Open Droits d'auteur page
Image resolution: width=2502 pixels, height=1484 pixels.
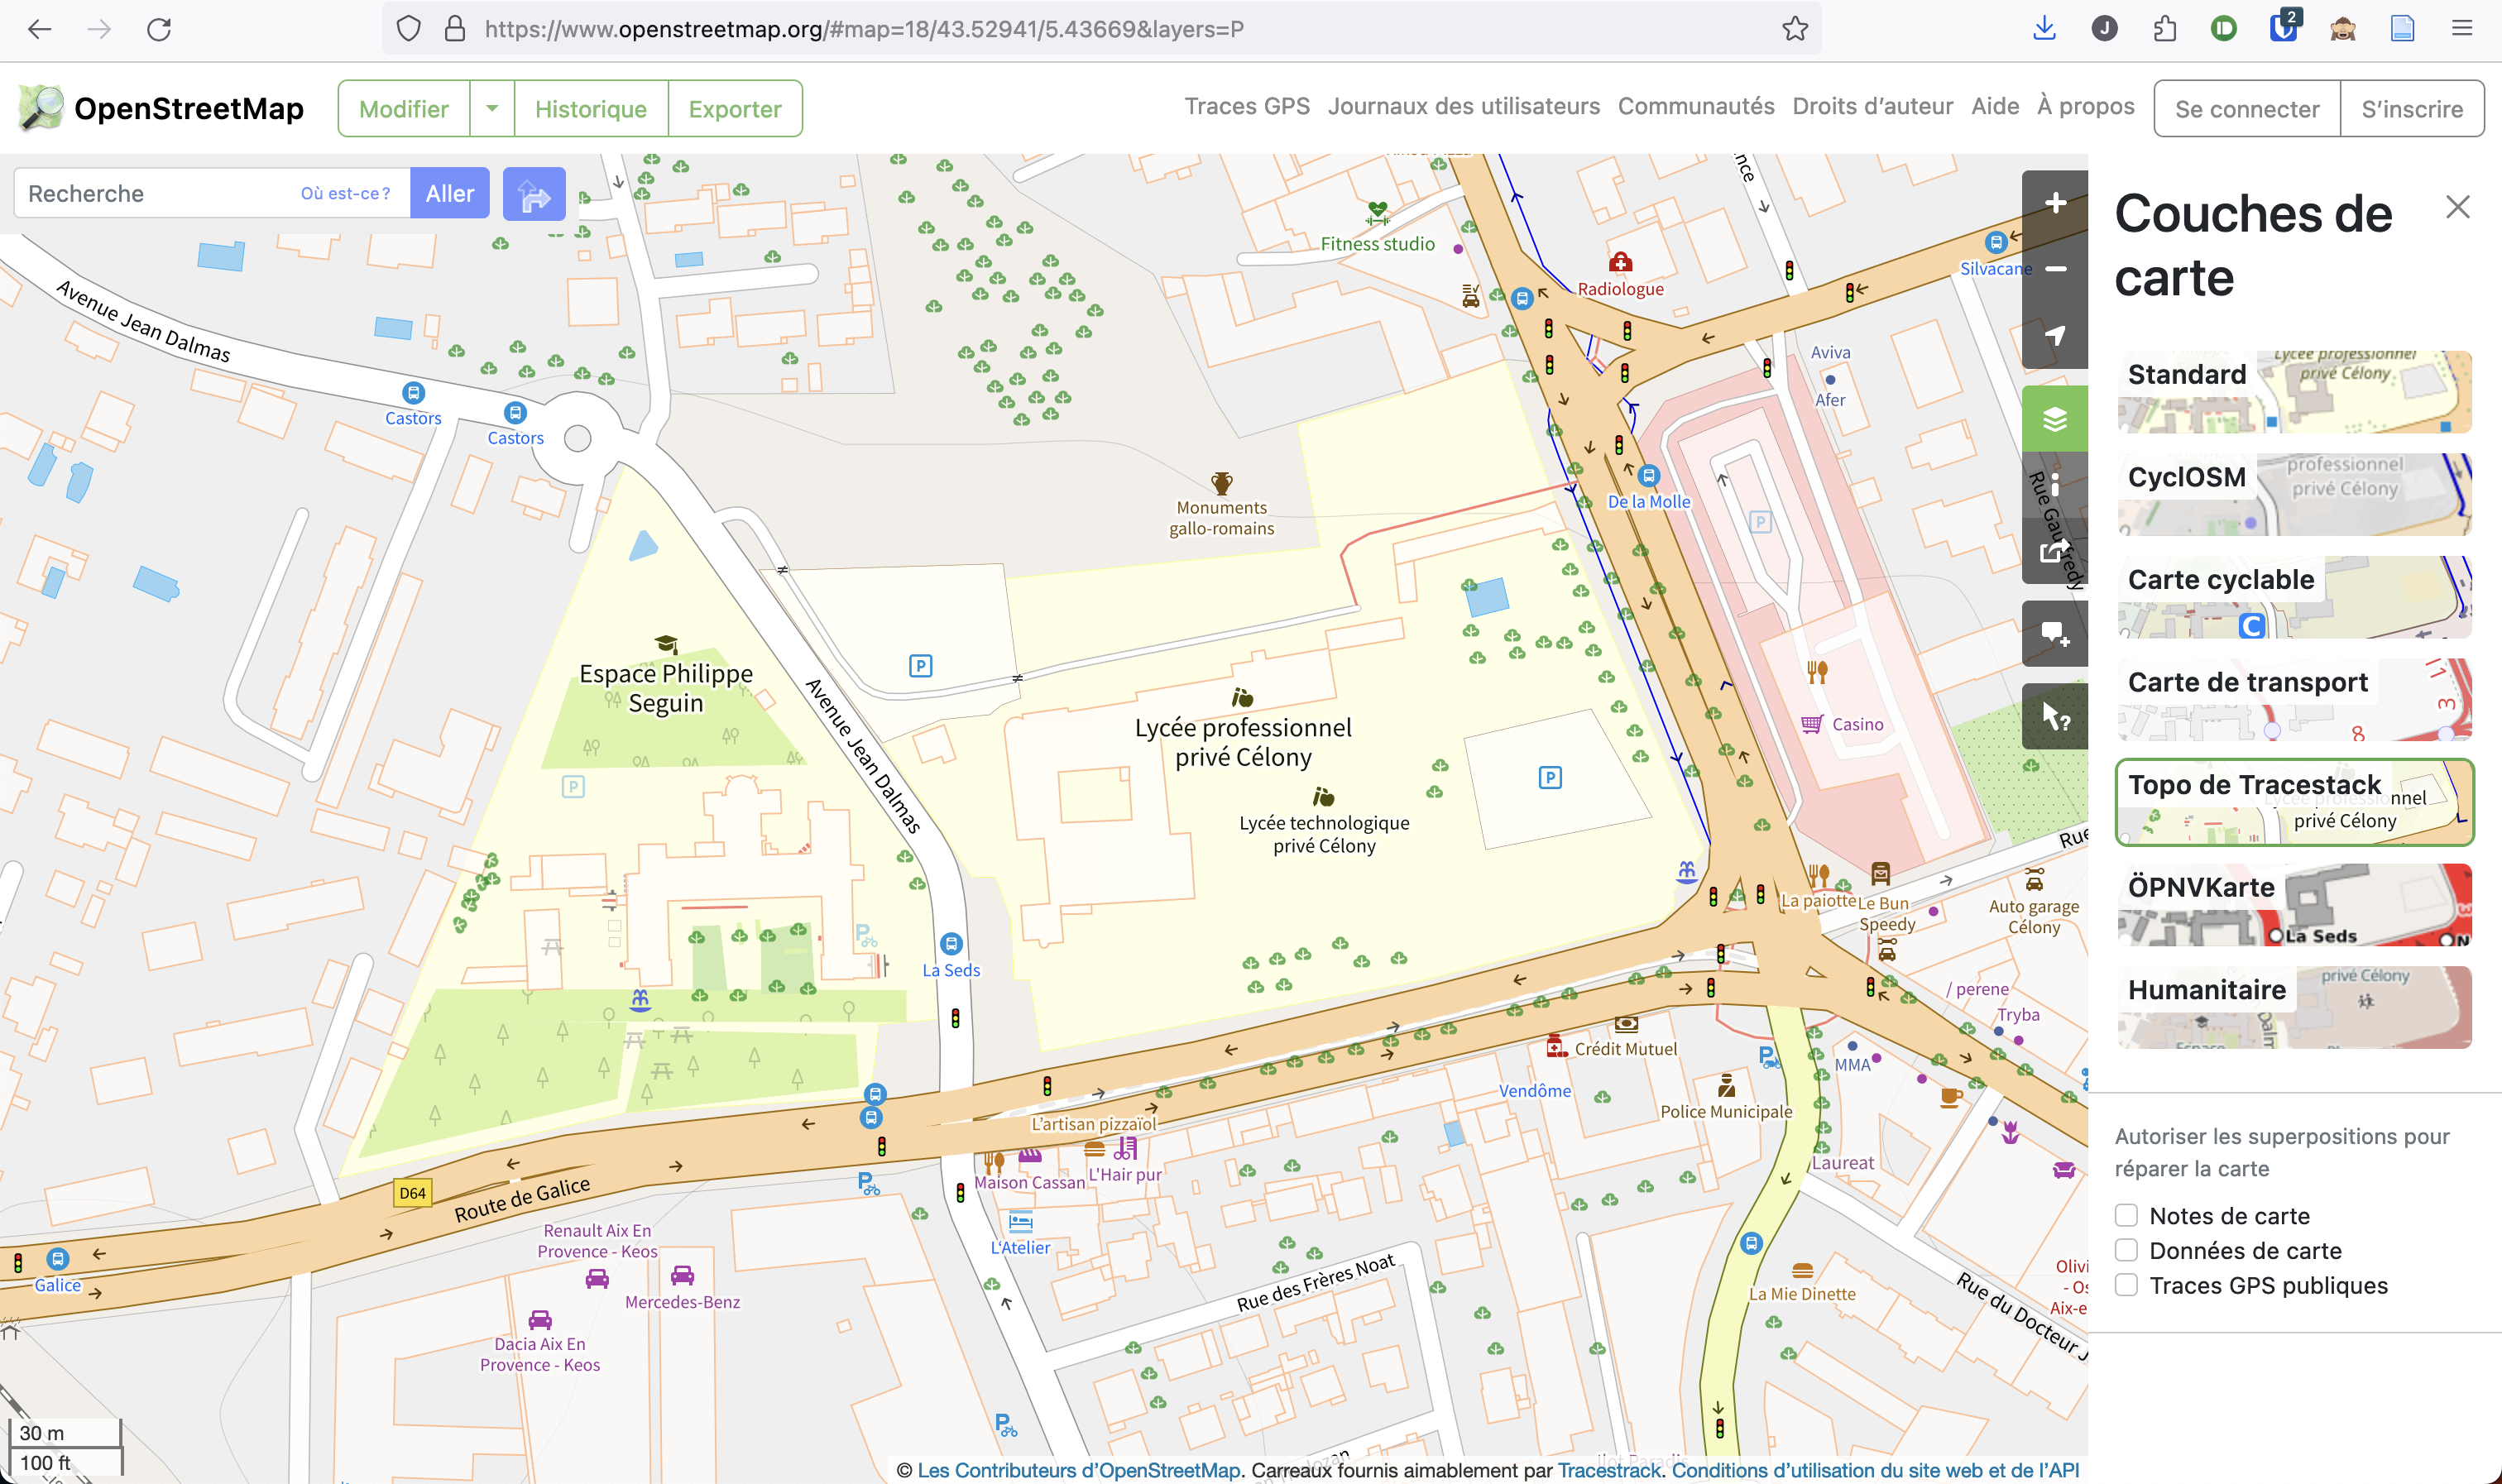point(1872,107)
